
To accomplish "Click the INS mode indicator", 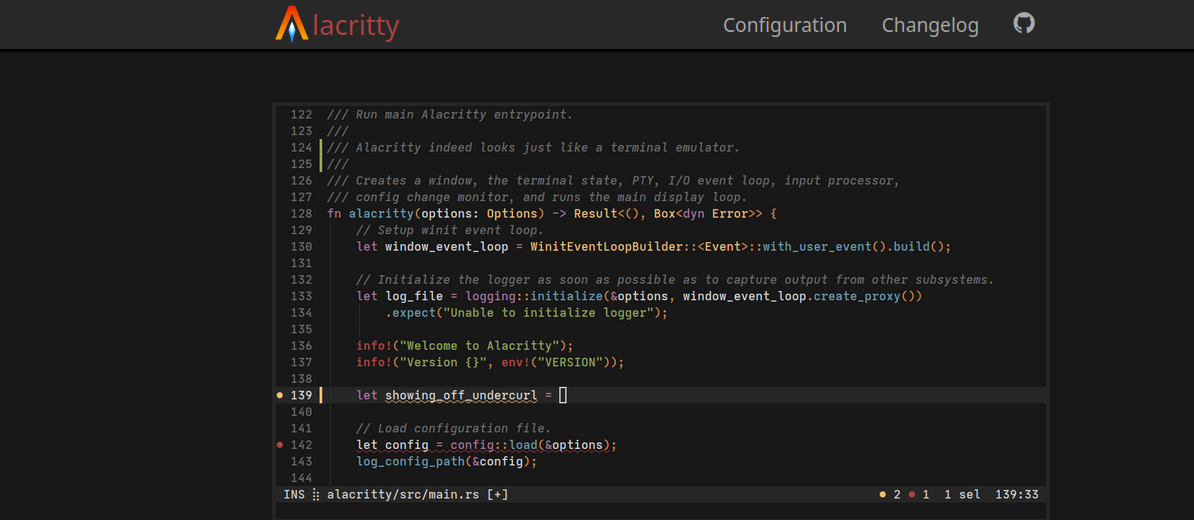I will coord(294,495).
